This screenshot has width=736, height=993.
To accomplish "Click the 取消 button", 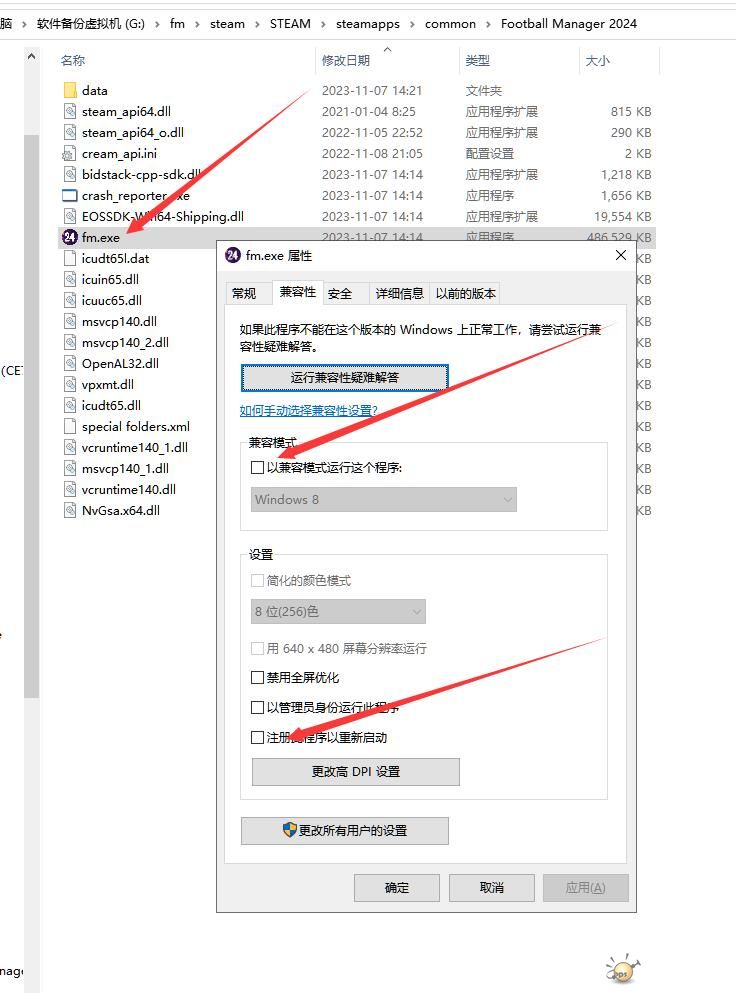I will click(492, 888).
